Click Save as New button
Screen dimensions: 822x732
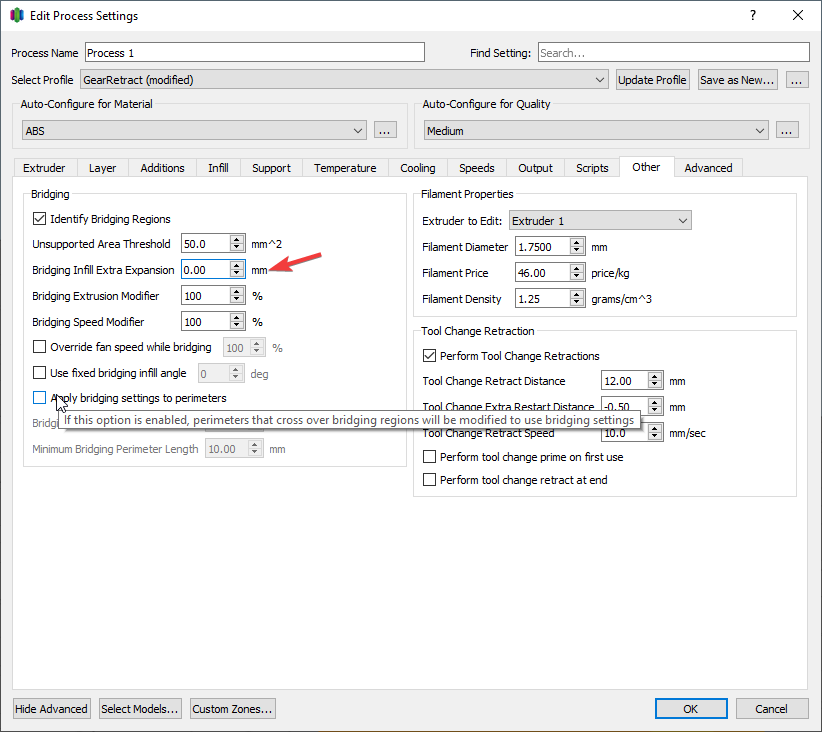tap(737, 80)
